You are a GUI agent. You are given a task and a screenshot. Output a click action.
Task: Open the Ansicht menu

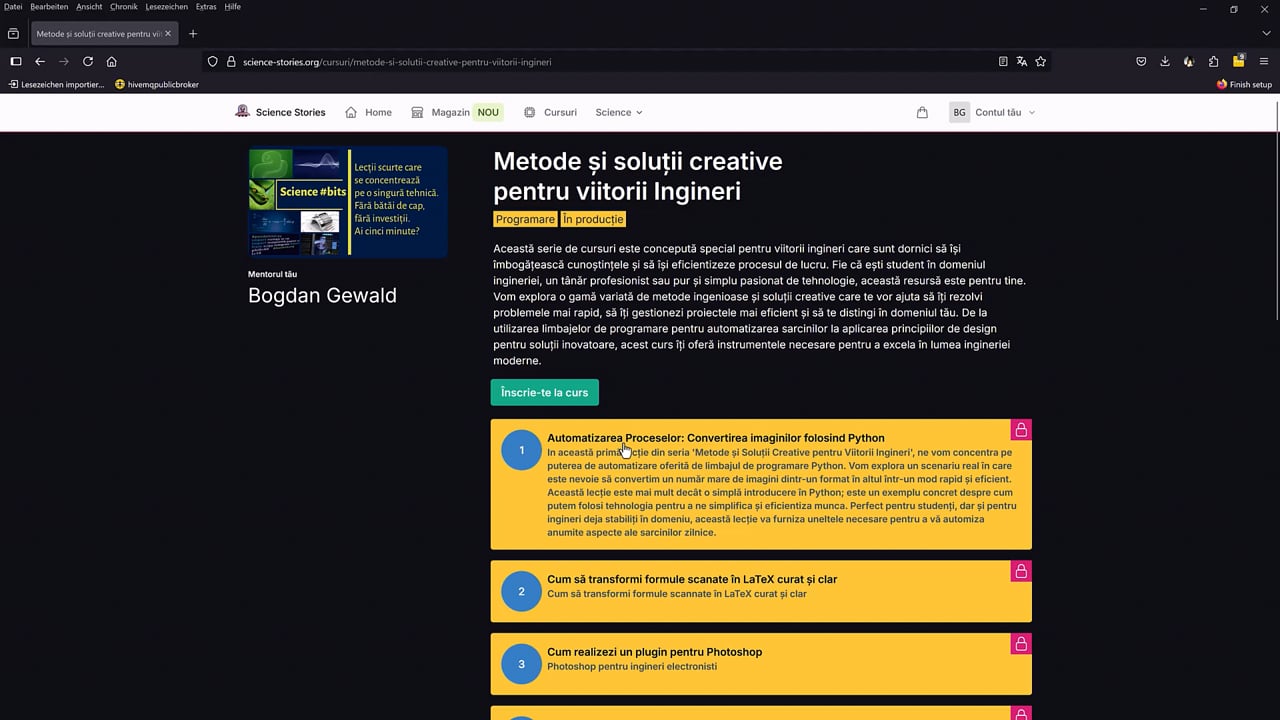[89, 7]
